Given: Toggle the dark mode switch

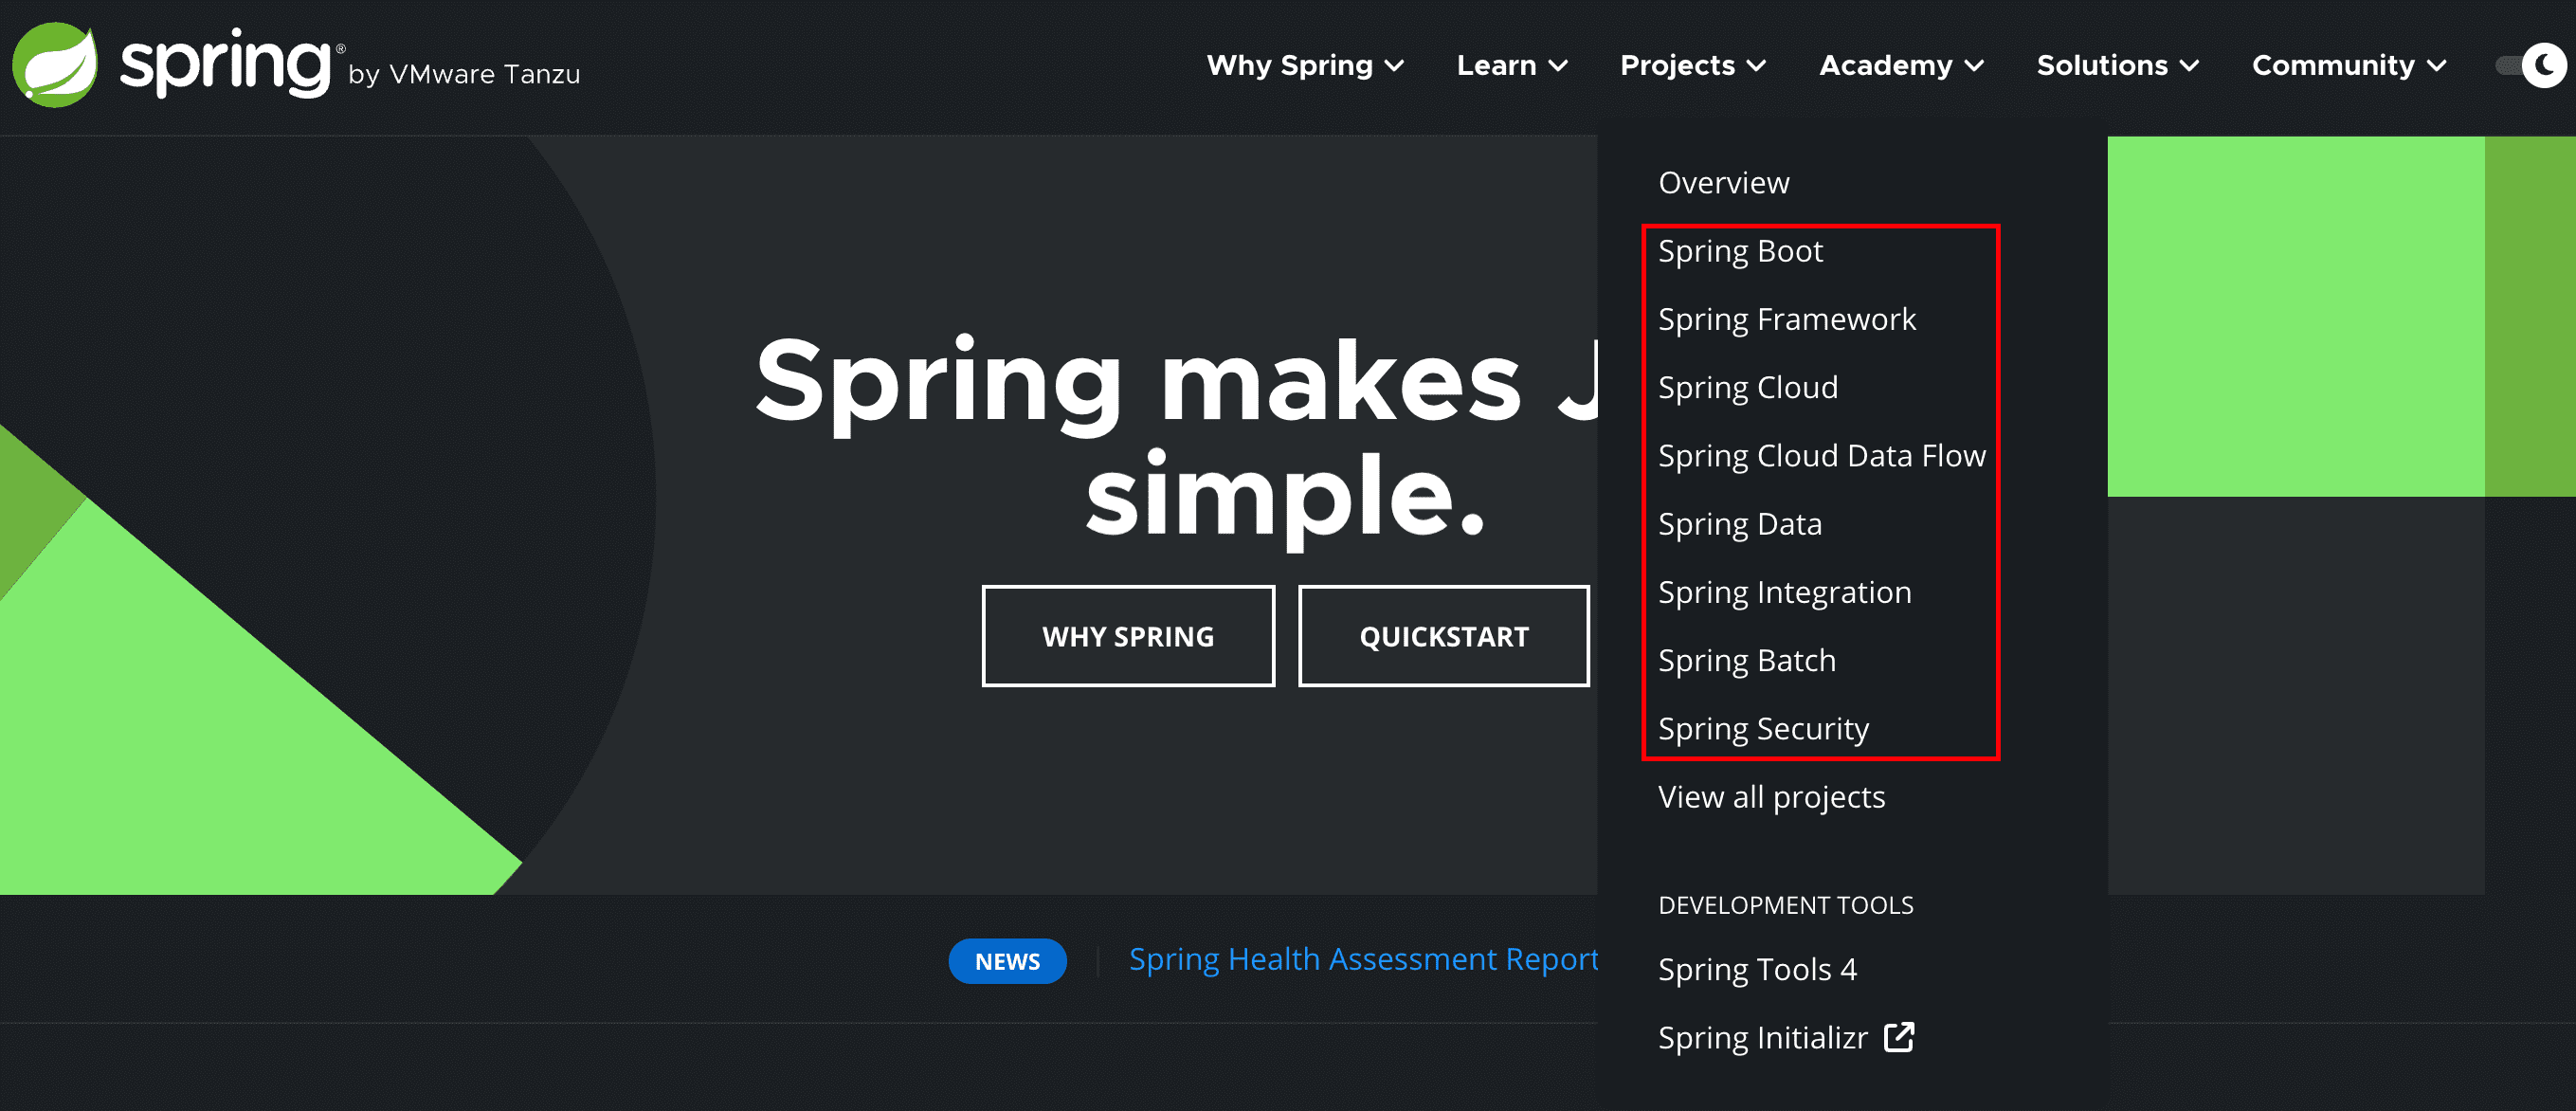Looking at the screenshot, I should pos(2531,66).
